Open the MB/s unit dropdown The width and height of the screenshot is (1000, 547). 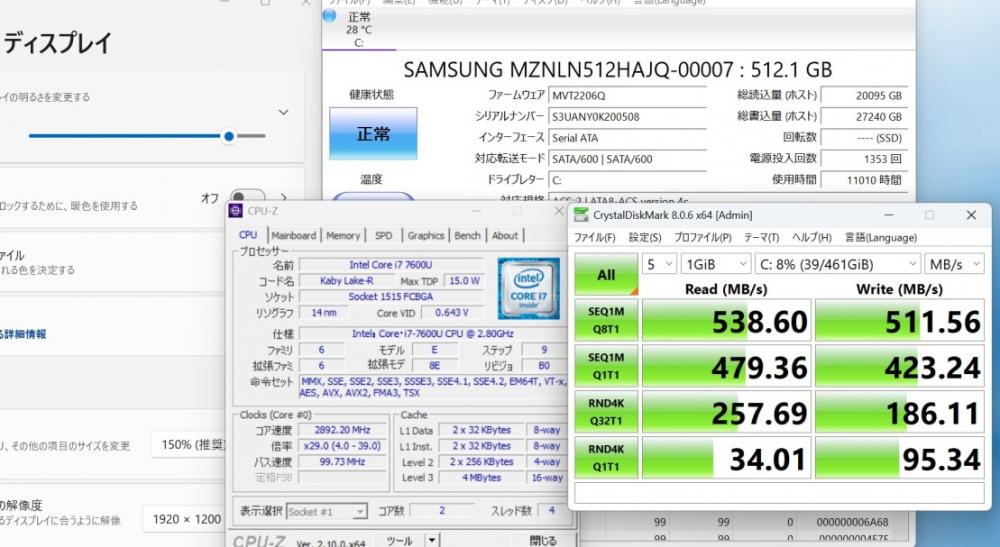(x=955, y=264)
